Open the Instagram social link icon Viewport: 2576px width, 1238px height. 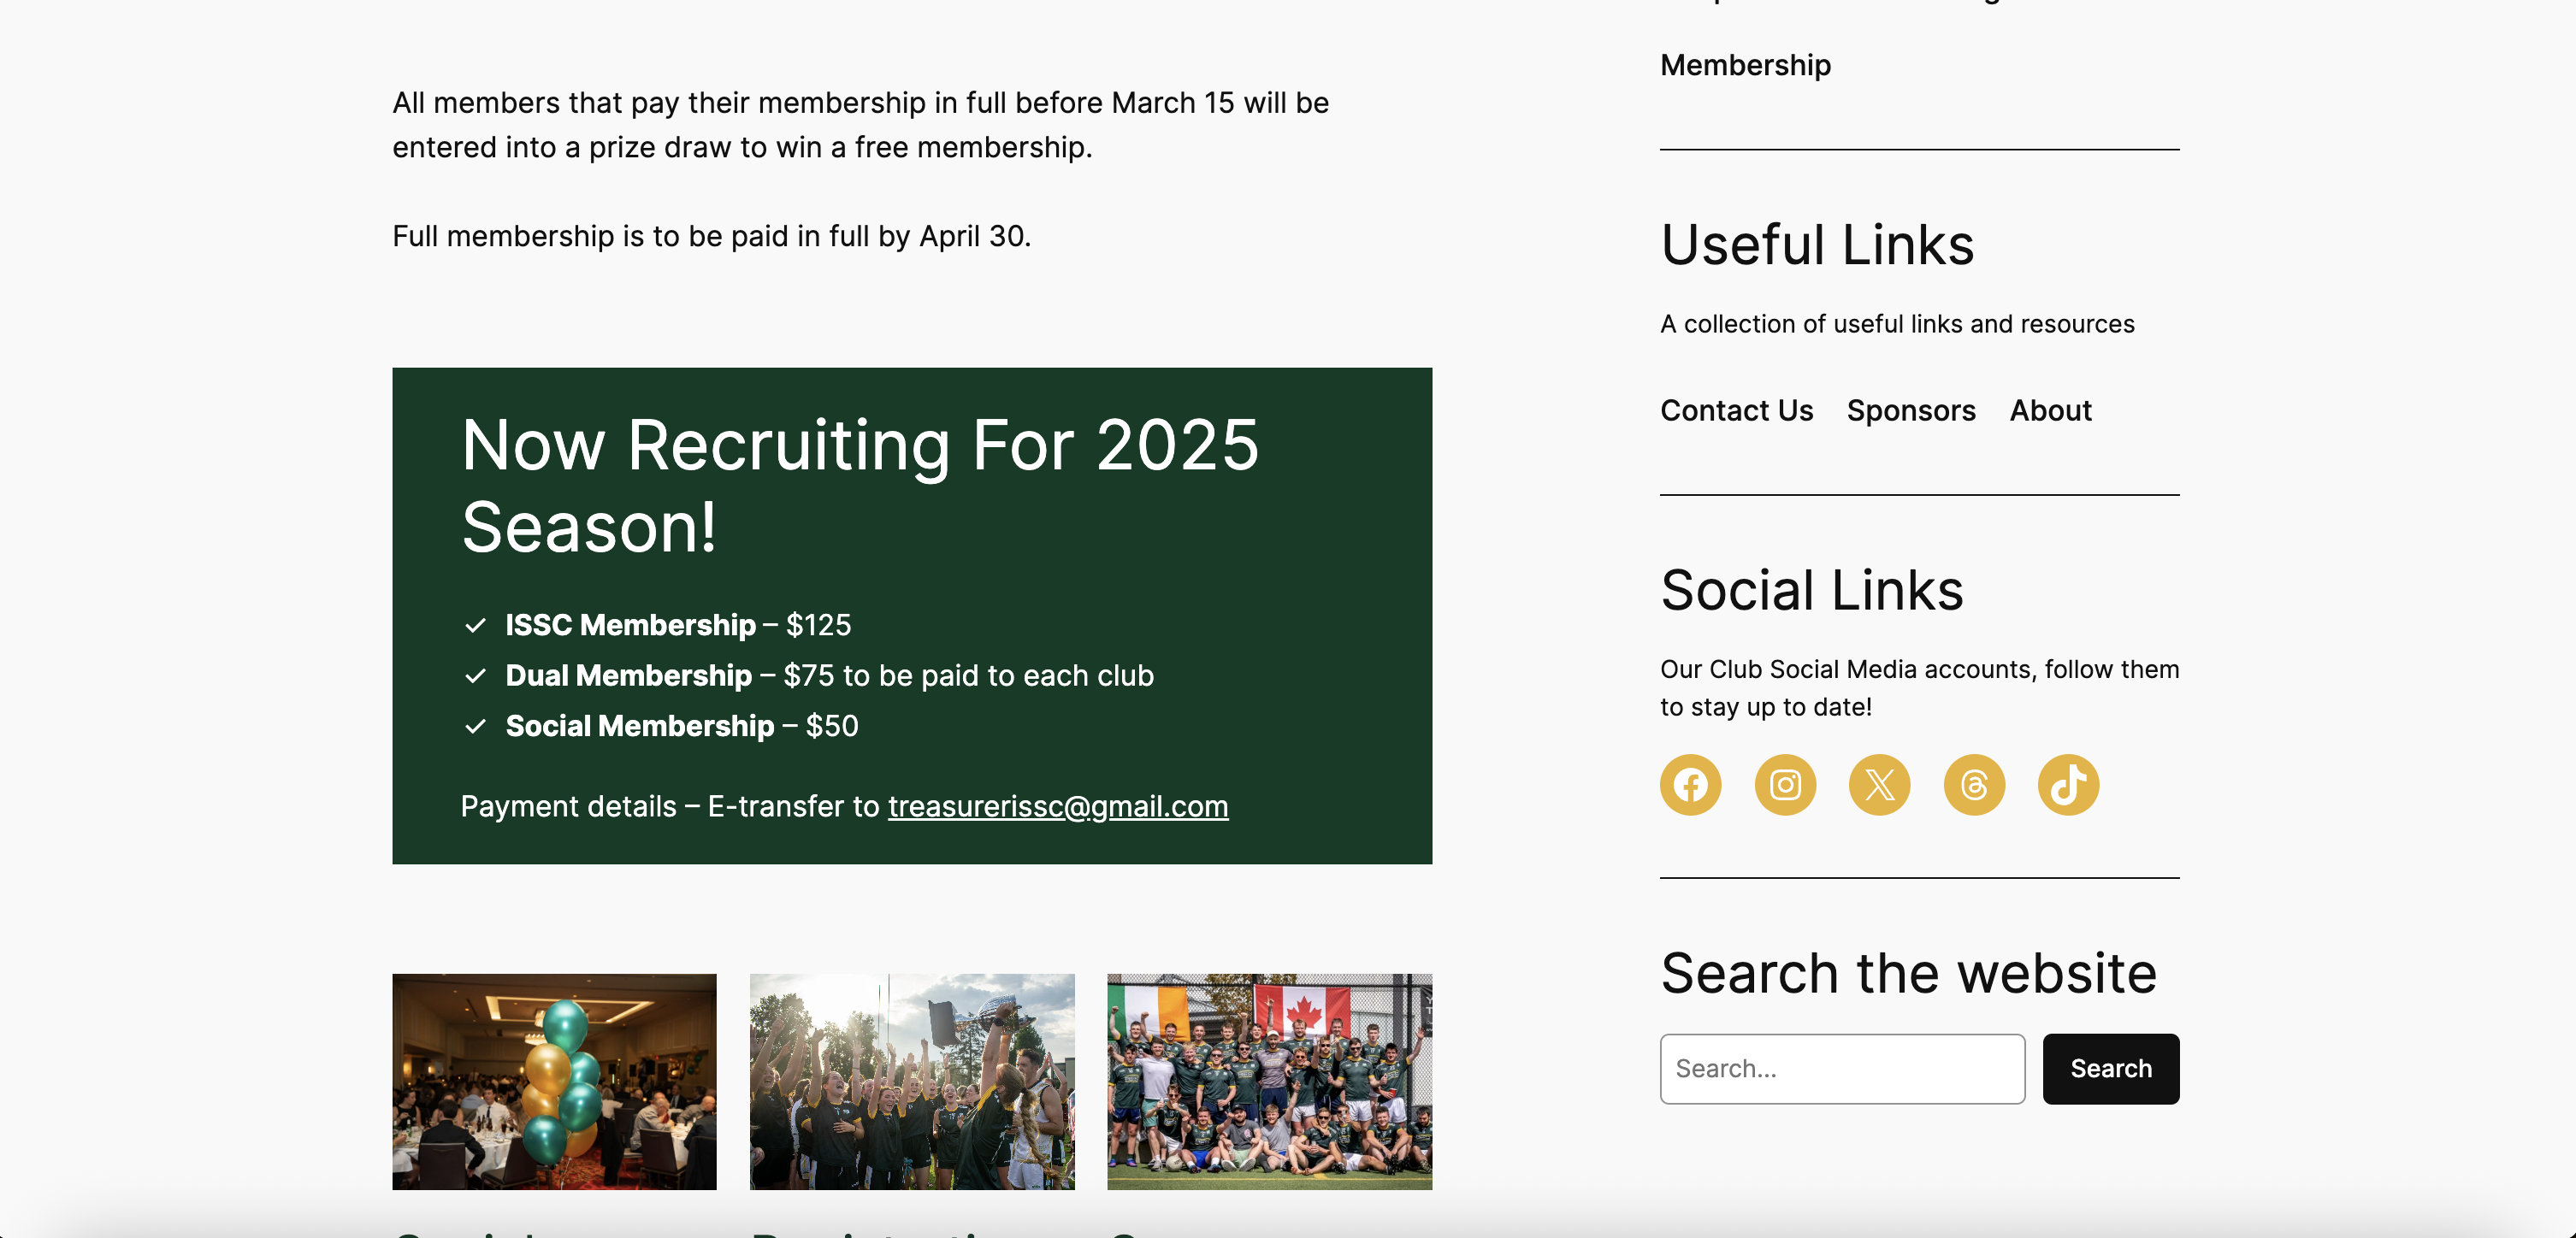tap(1785, 785)
